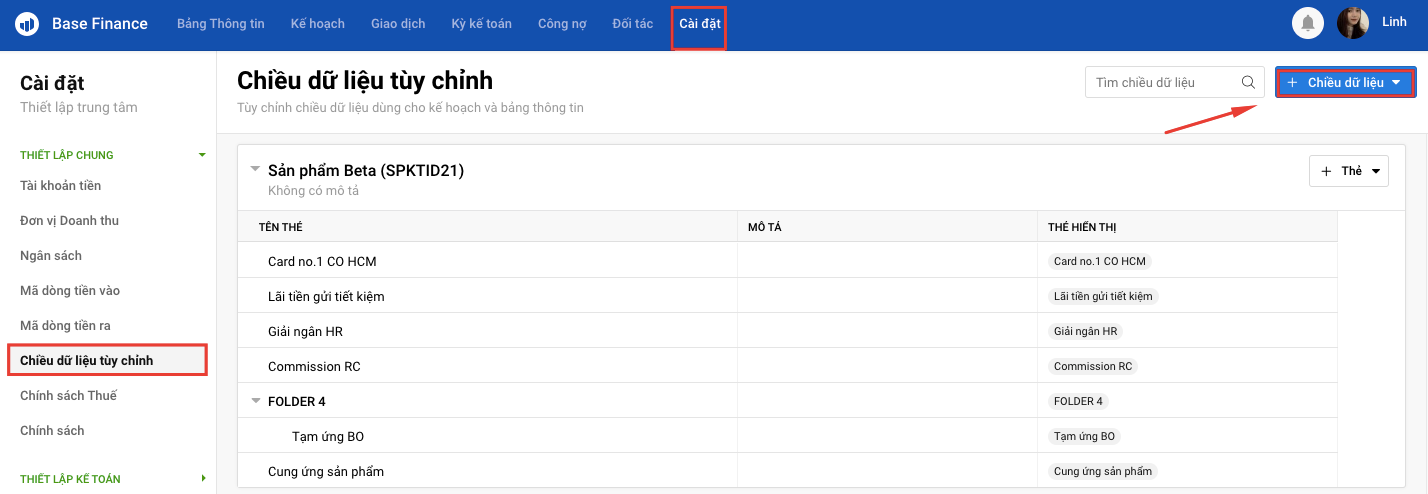Click the search magnifier icon
Image resolution: width=1428 pixels, height=494 pixels.
click(1248, 82)
